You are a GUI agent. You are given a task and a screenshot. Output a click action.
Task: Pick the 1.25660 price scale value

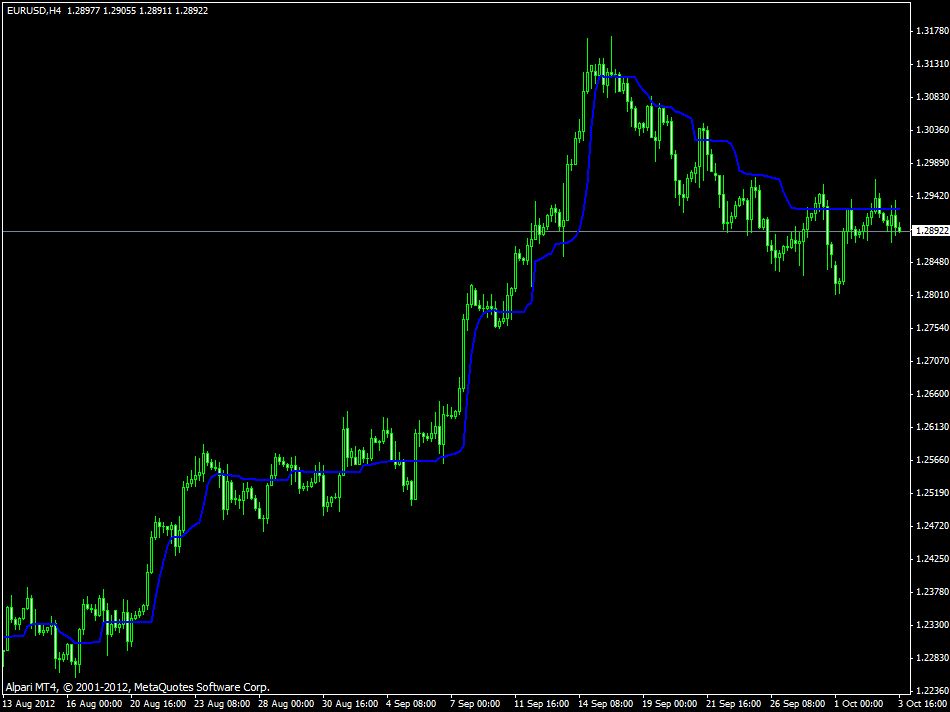coord(931,461)
